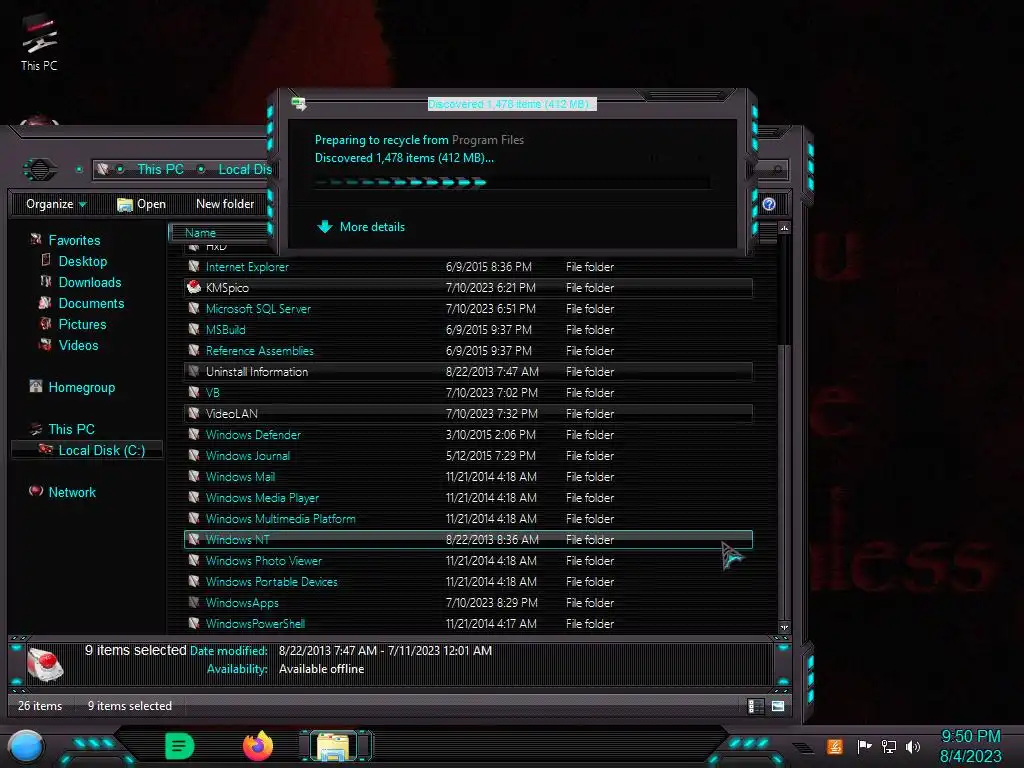Screen dimensions: 1024x768
Task: Select the Microsoft SQL Server folder
Action: tap(469, 308)
